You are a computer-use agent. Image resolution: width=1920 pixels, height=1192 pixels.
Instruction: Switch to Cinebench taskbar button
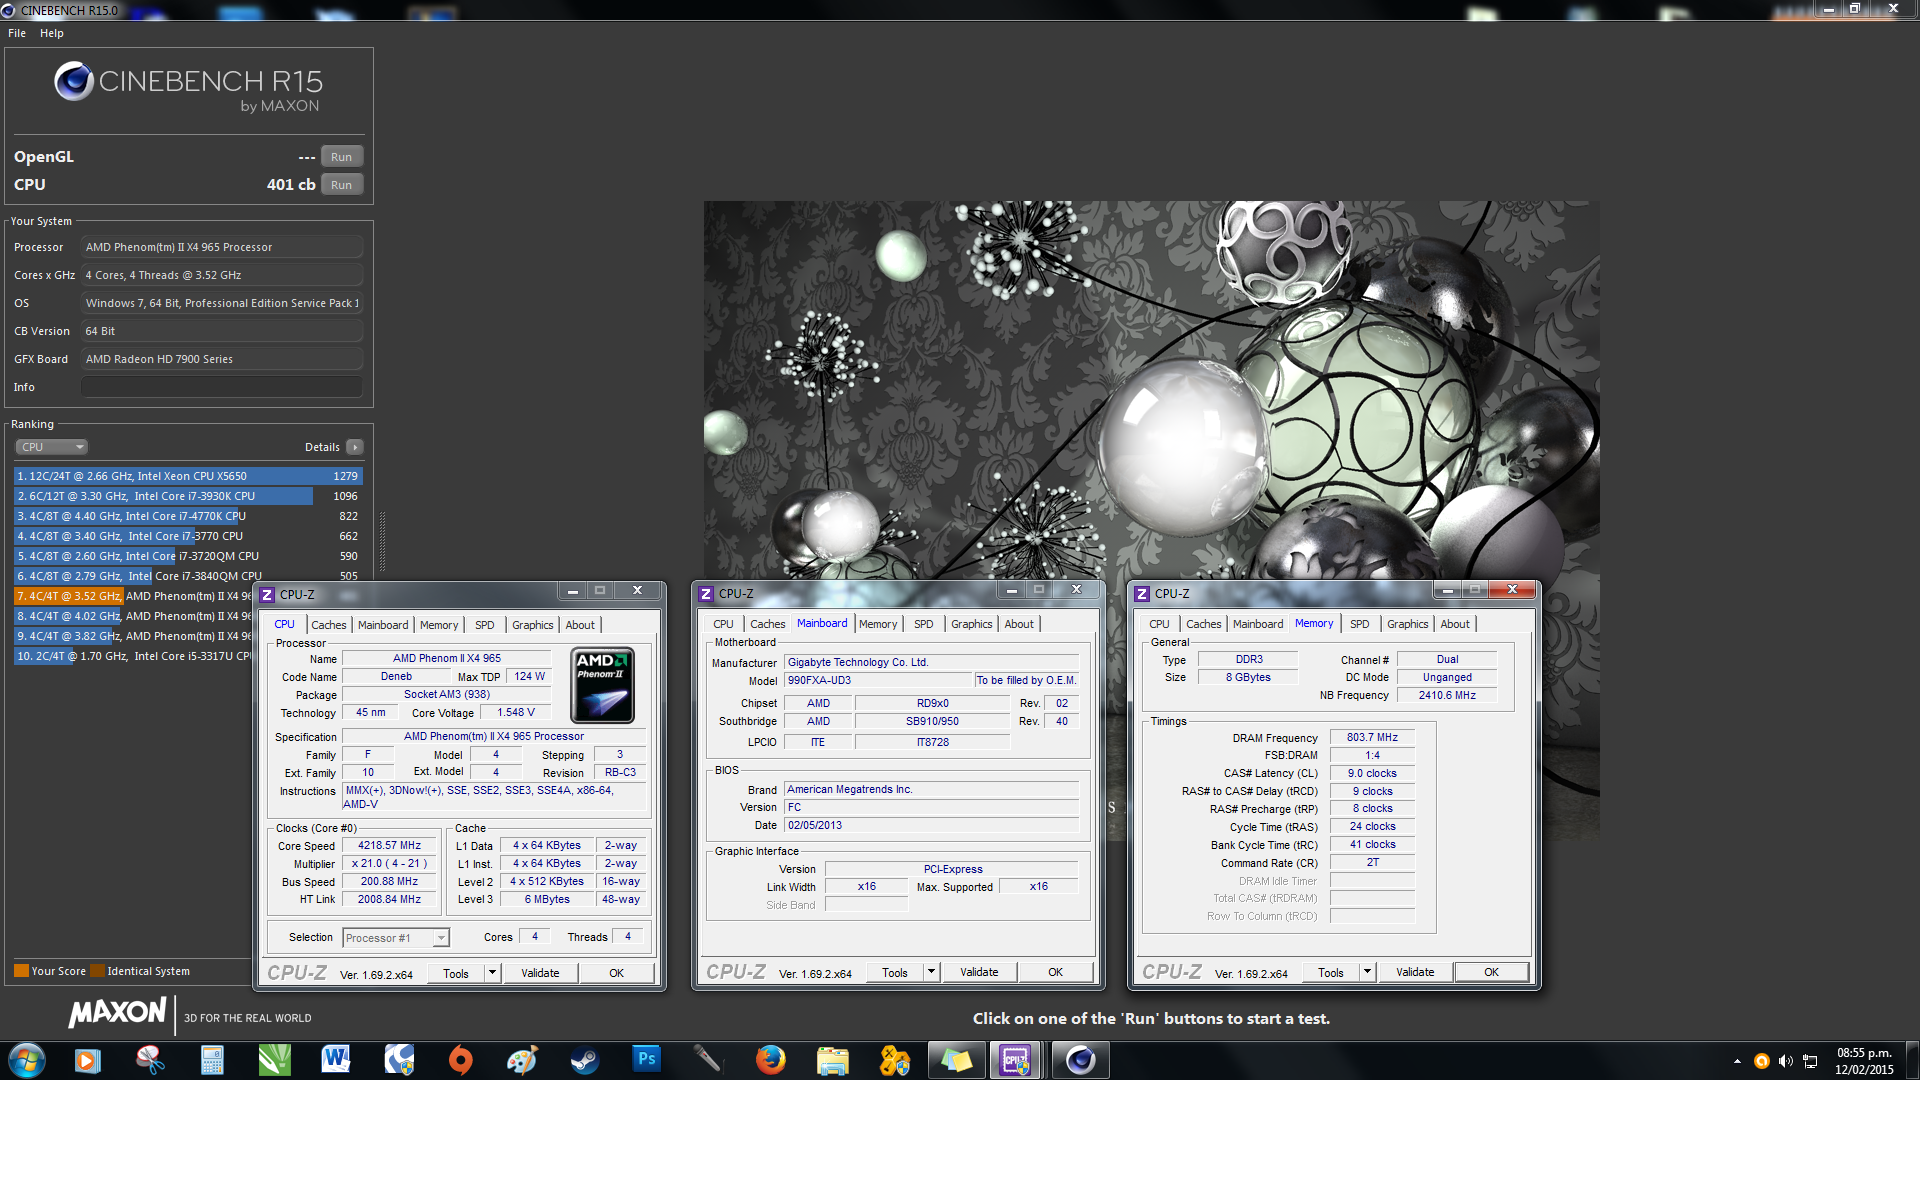pyautogui.click(x=1080, y=1060)
